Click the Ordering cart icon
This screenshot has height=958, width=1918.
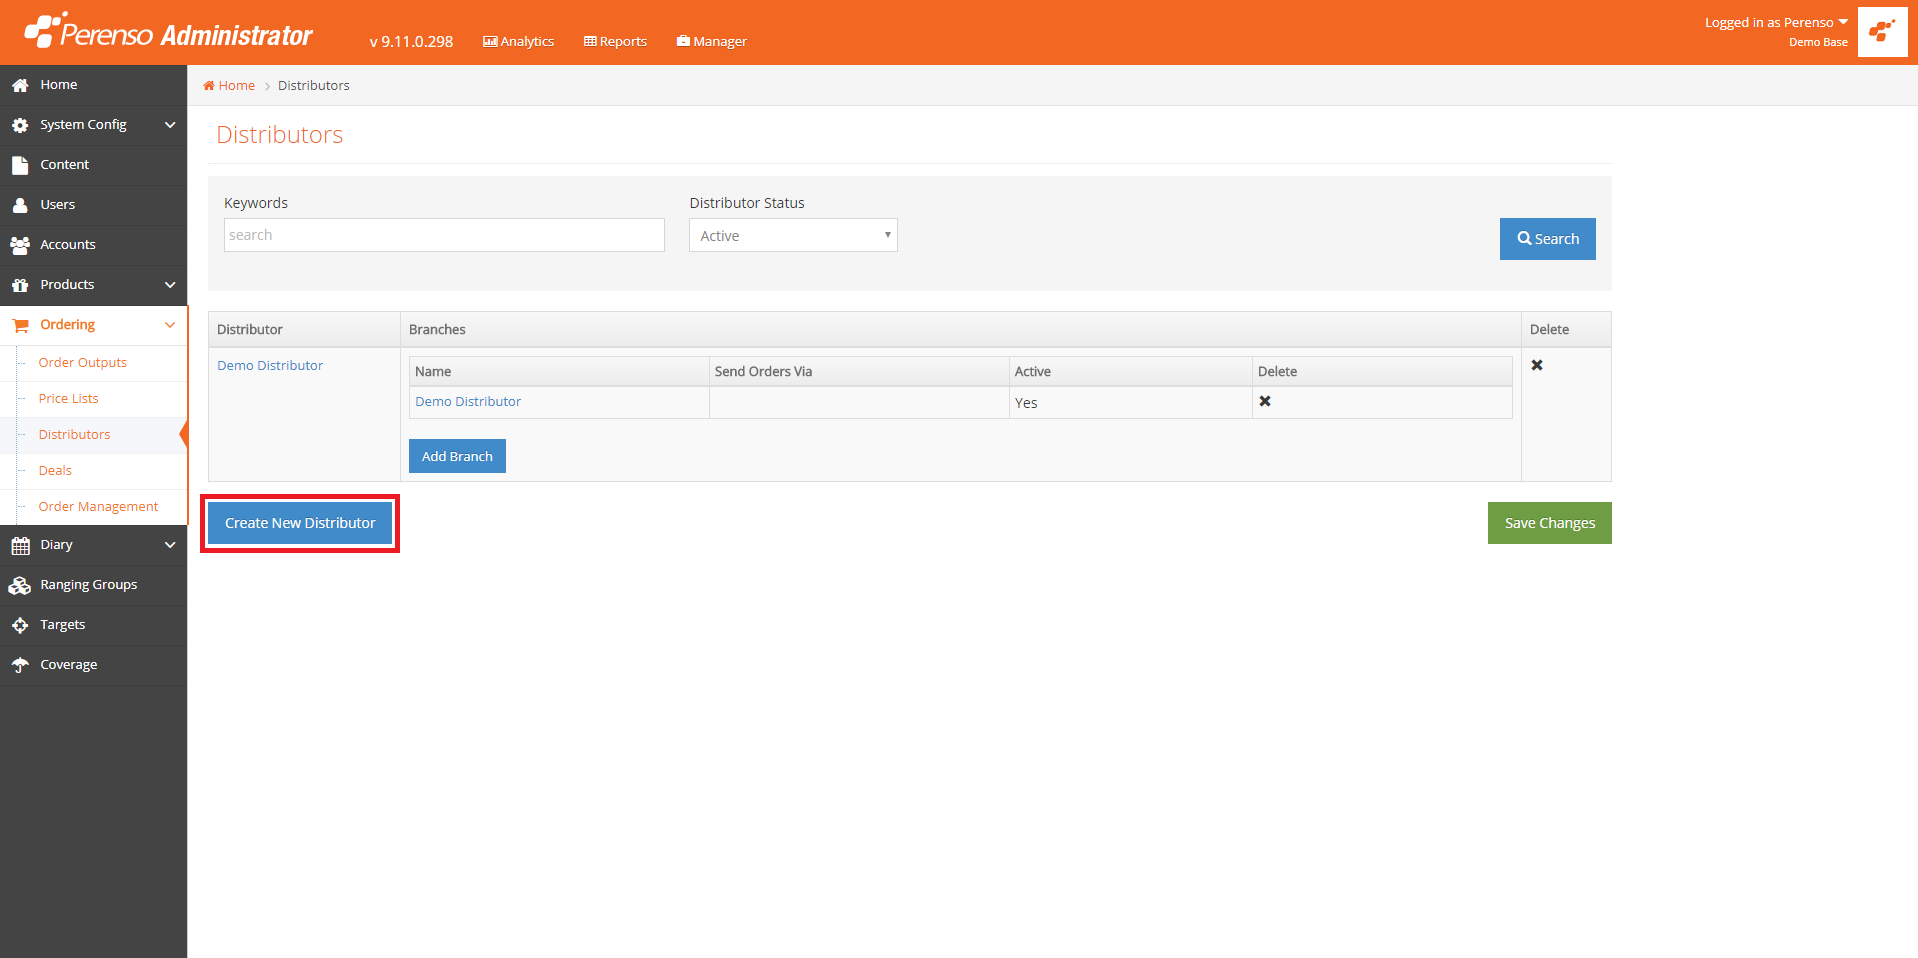(x=20, y=325)
